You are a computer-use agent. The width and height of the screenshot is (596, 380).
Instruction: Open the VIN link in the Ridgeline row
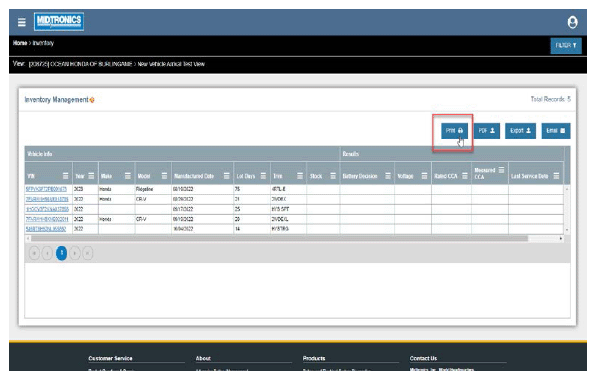coord(46,189)
